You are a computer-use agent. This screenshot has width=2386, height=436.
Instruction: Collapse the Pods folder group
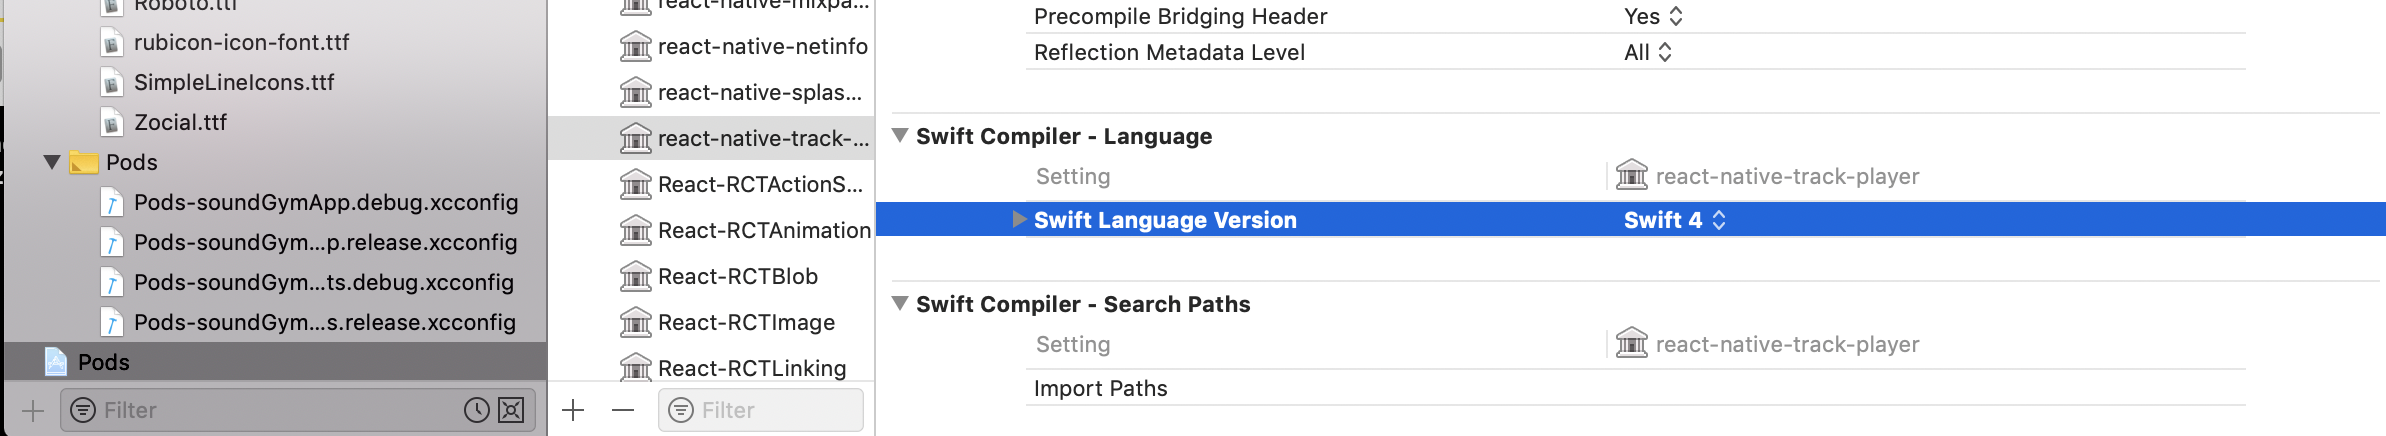(52, 162)
